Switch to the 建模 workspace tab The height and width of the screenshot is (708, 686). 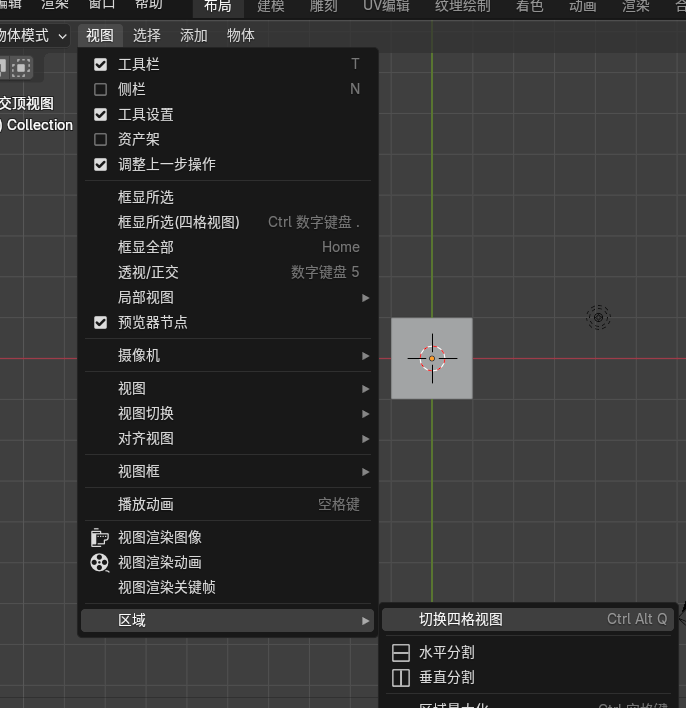(x=271, y=6)
